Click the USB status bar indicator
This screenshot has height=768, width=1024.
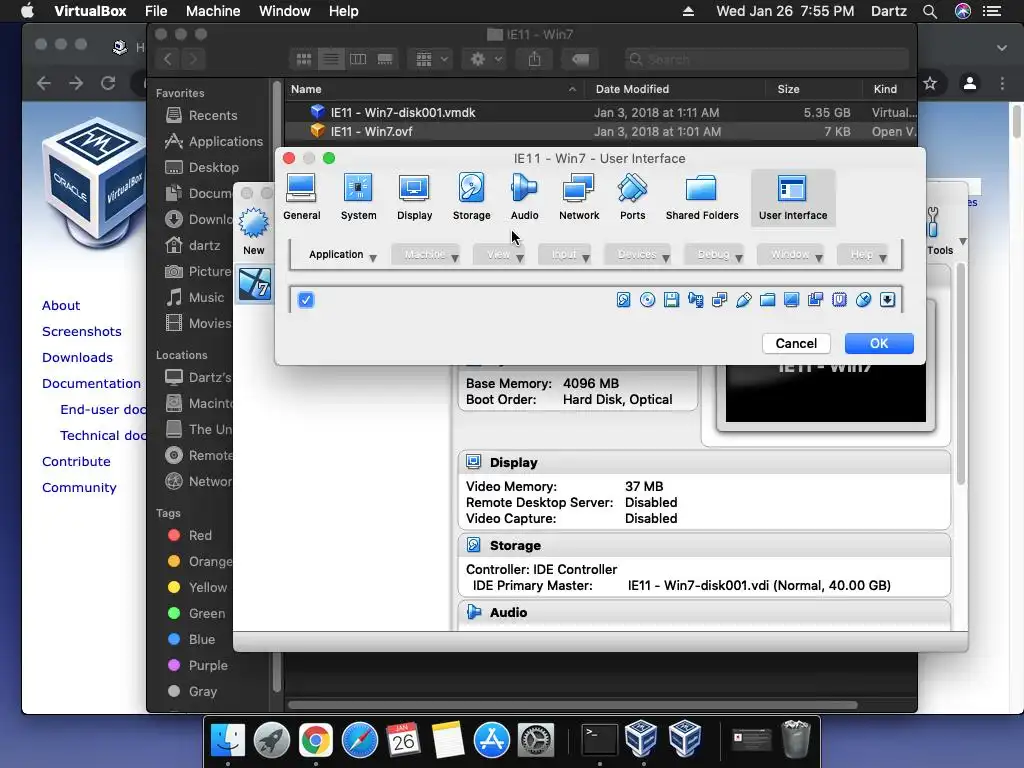click(x=743, y=300)
